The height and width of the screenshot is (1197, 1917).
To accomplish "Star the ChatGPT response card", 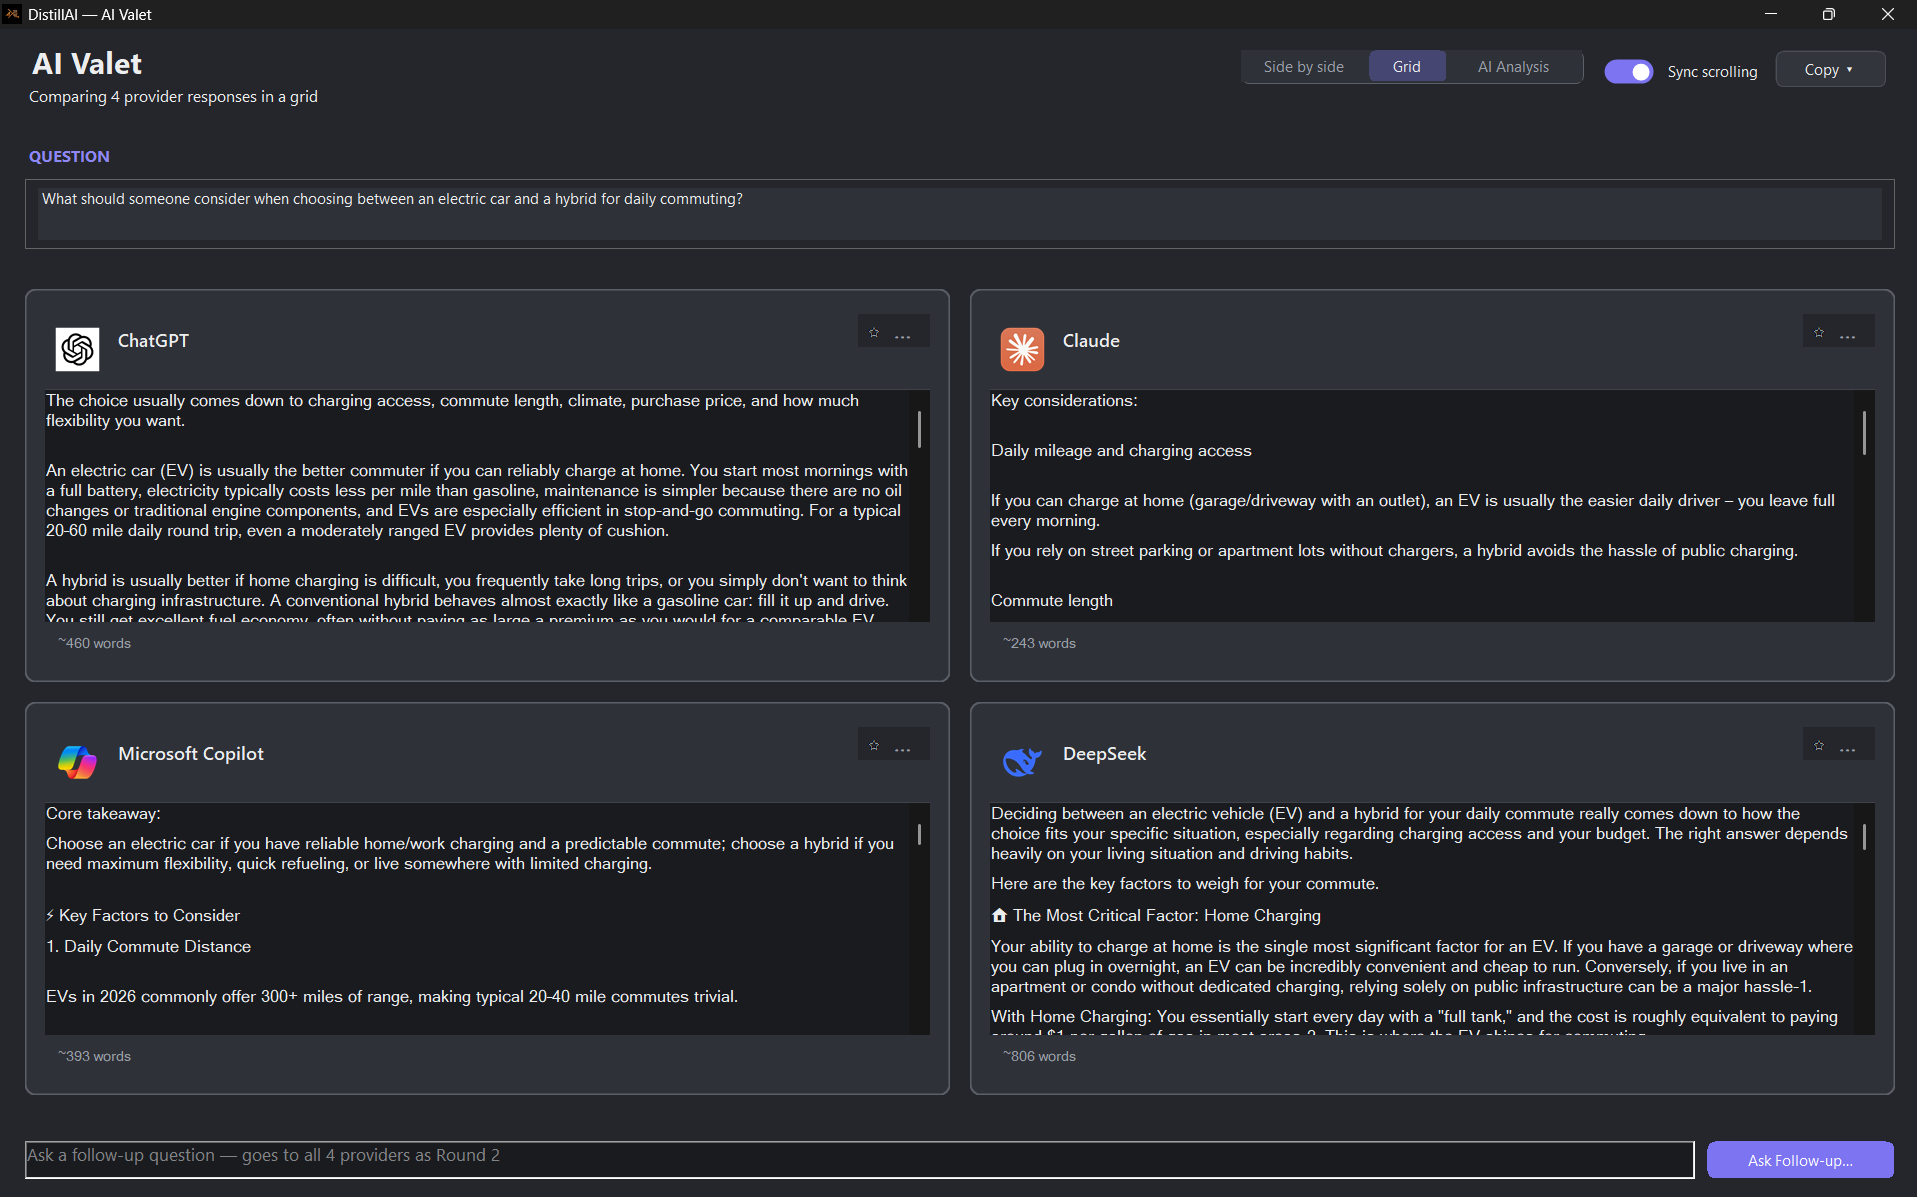I will [x=874, y=333].
